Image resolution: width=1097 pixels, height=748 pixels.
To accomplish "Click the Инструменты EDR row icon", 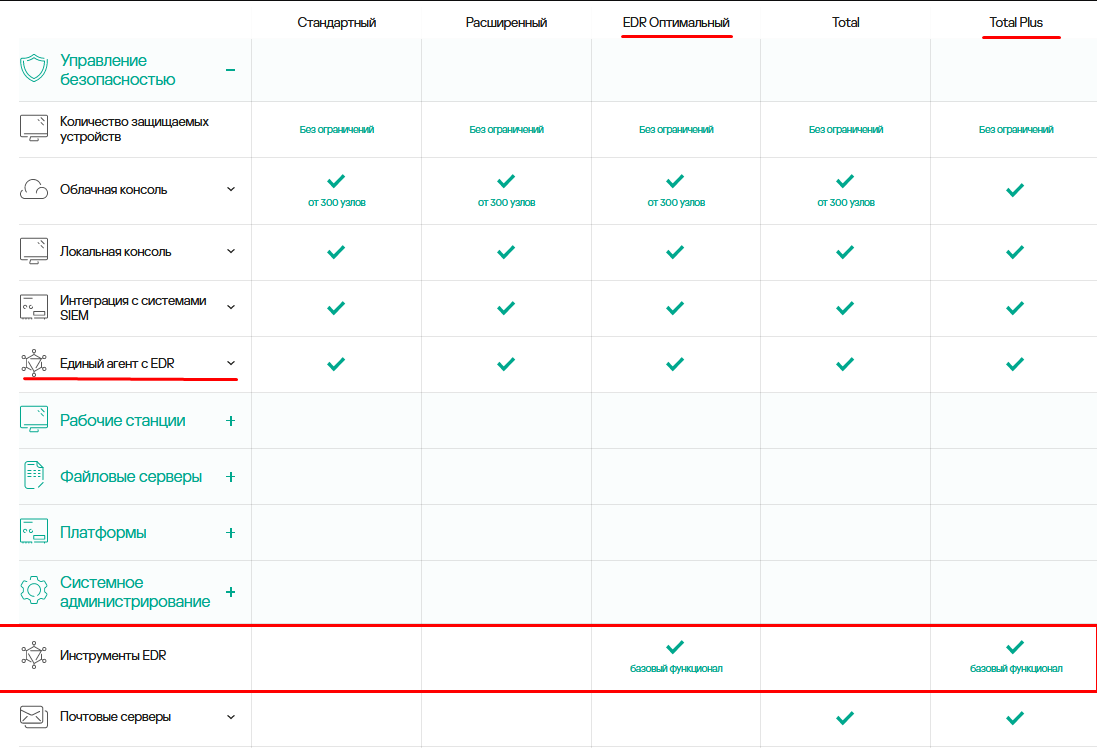I will point(34,655).
